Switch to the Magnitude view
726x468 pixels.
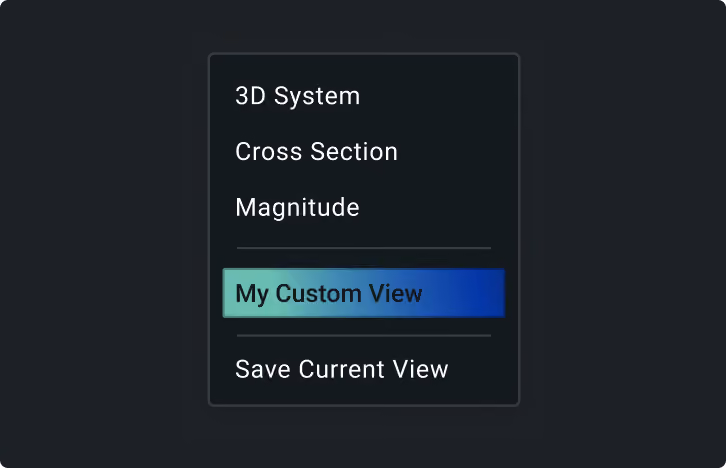coord(363,207)
